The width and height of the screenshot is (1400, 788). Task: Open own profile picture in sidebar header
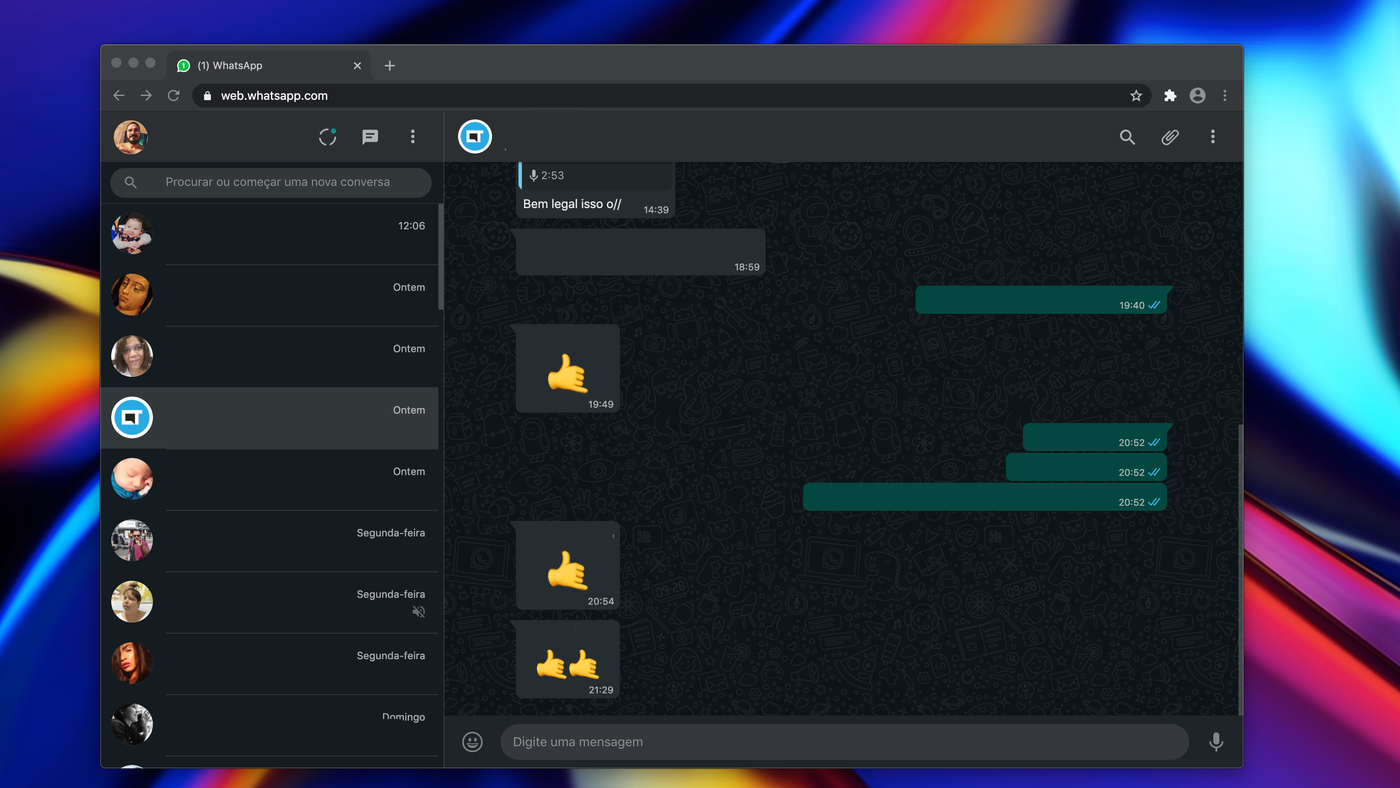pyautogui.click(x=131, y=137)
